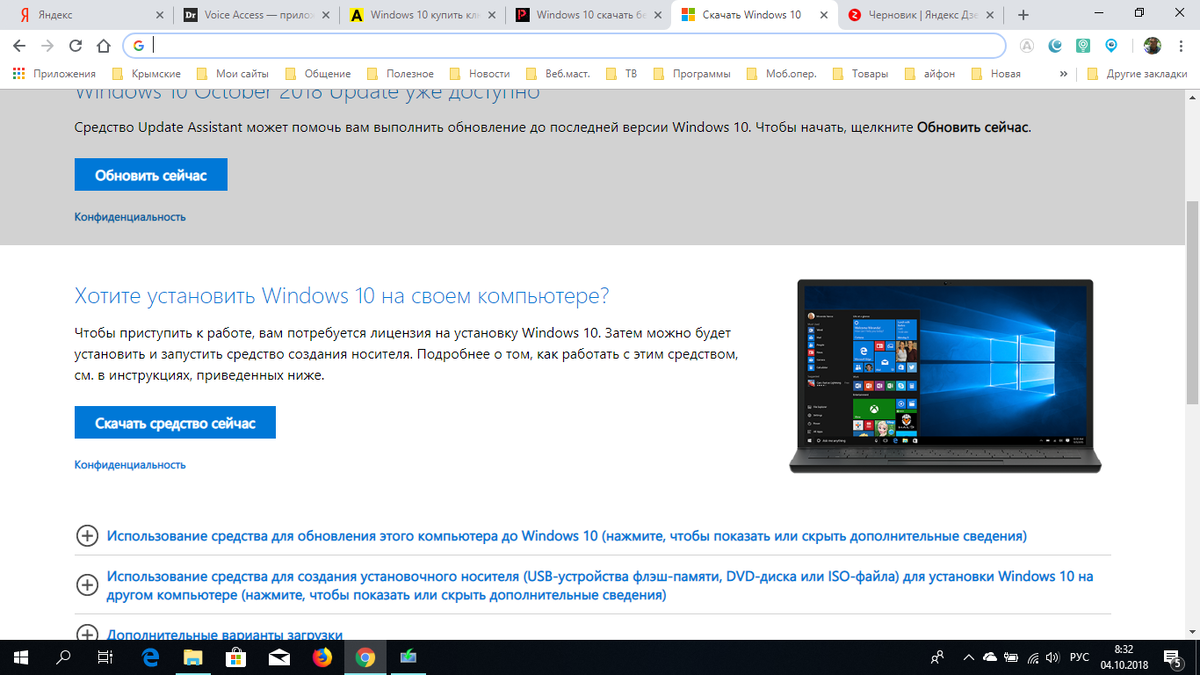Click the blue crescent extension icon
Viewport: 1200px width, 675px height.
1055,46
